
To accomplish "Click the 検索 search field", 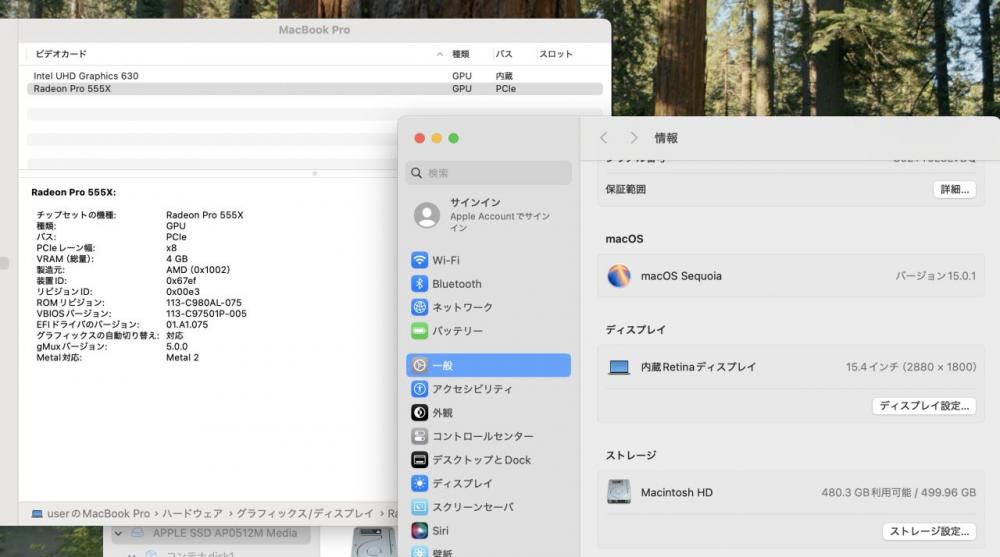I will tap(489, 173).
